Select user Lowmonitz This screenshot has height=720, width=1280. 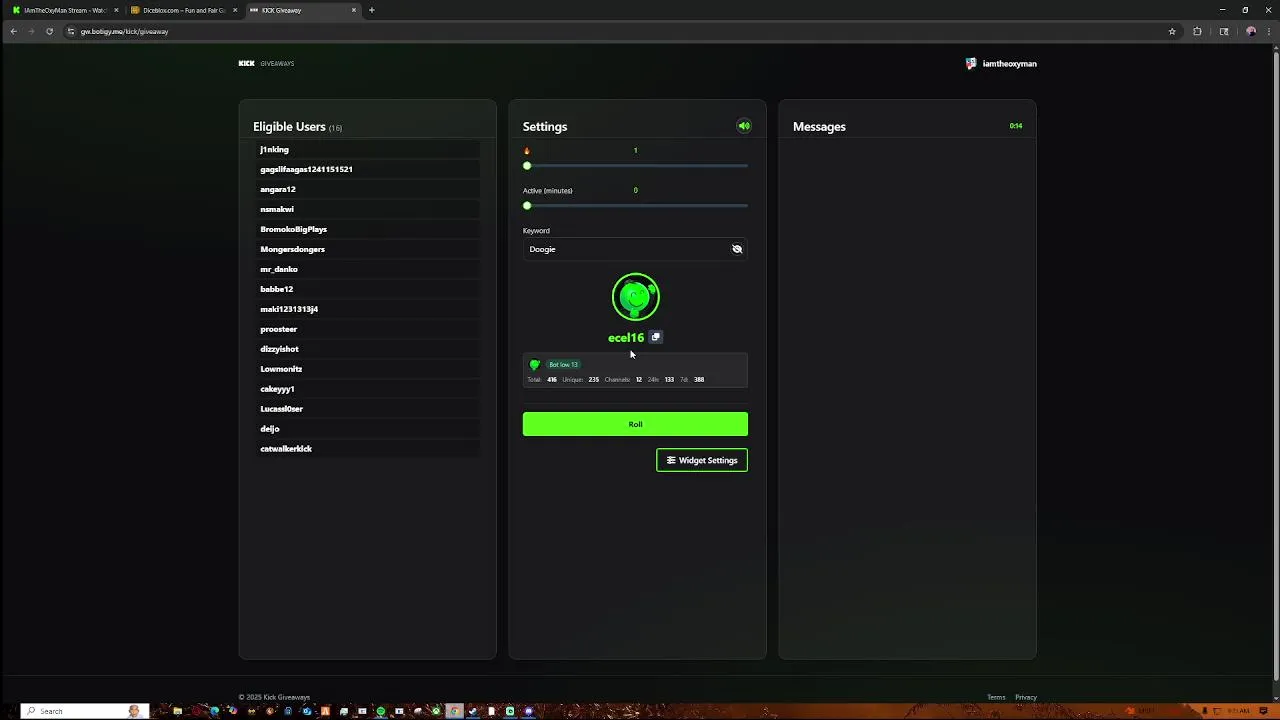(367, 369)
